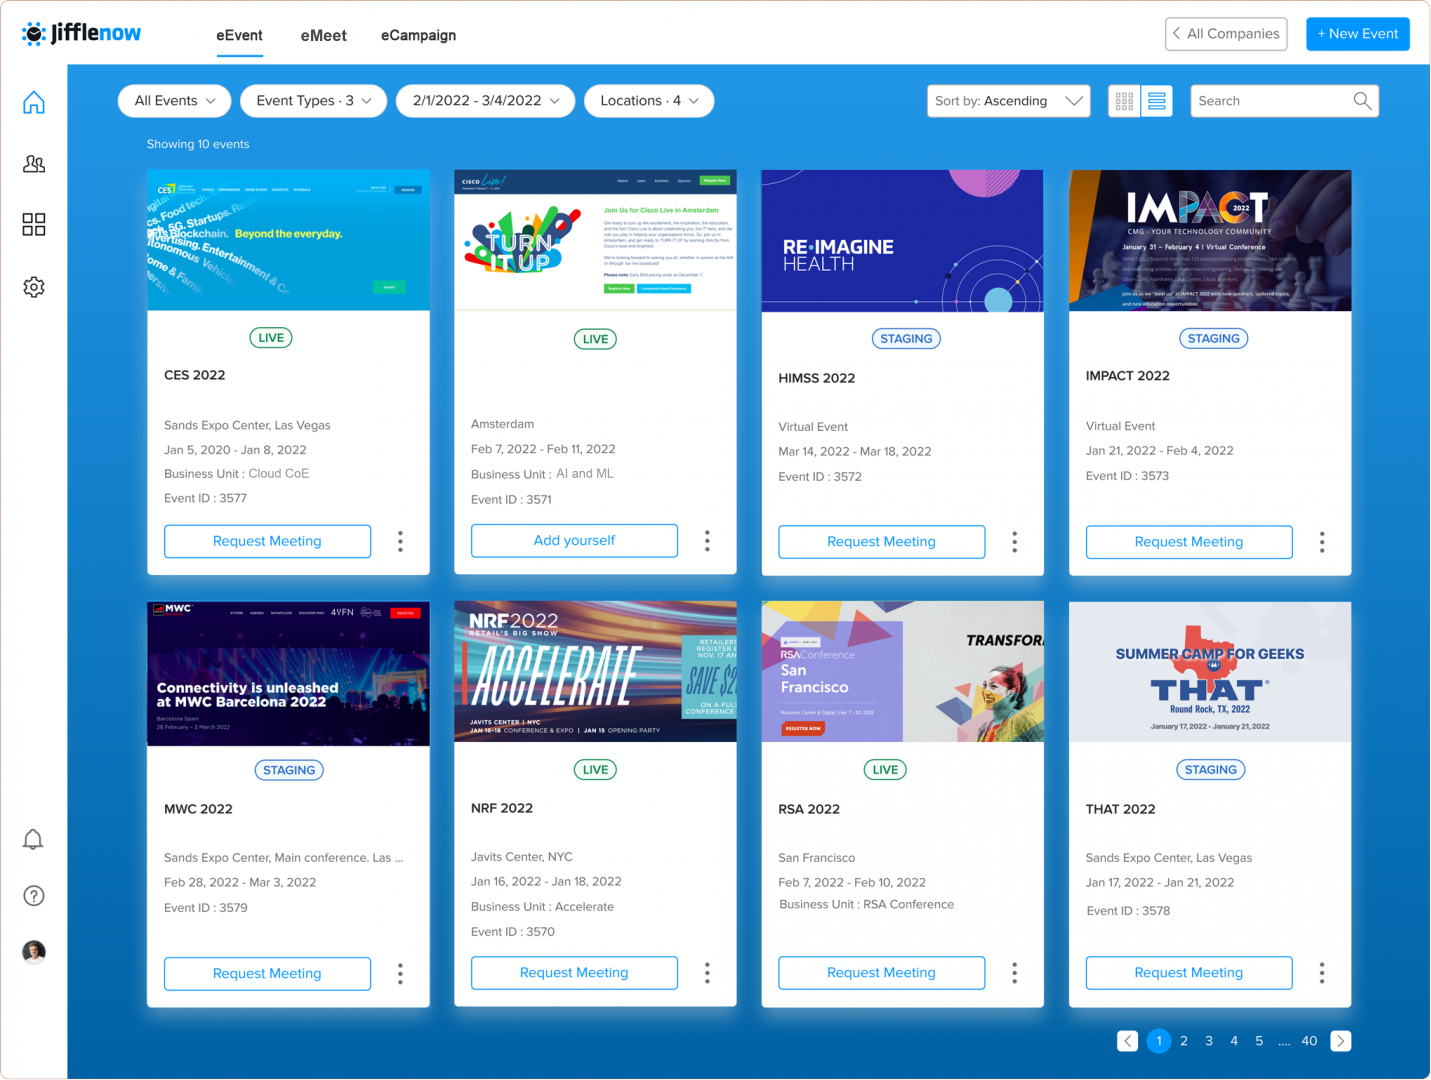Click the LIVE badge on NRF 2022
Viewport: 1431px width, 1080px height.
point(595,769)
